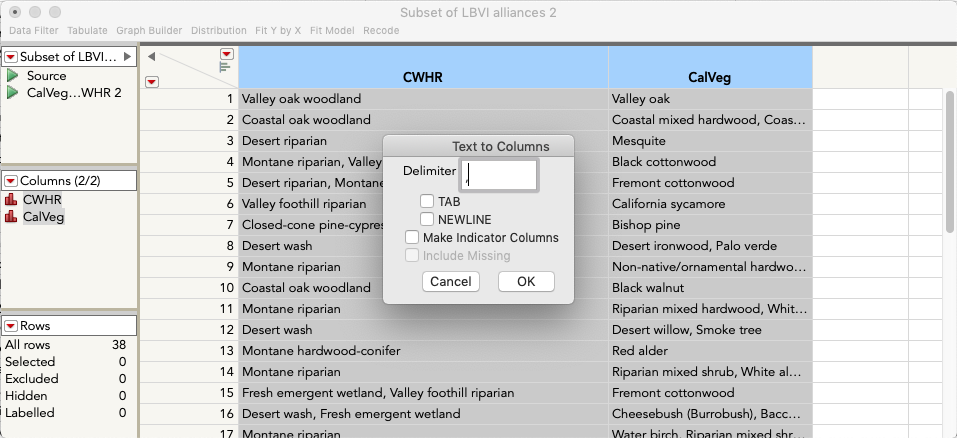Screen dimensions: 957x438
Task: Click the column list icon in table corner
Action: point(224,68)
